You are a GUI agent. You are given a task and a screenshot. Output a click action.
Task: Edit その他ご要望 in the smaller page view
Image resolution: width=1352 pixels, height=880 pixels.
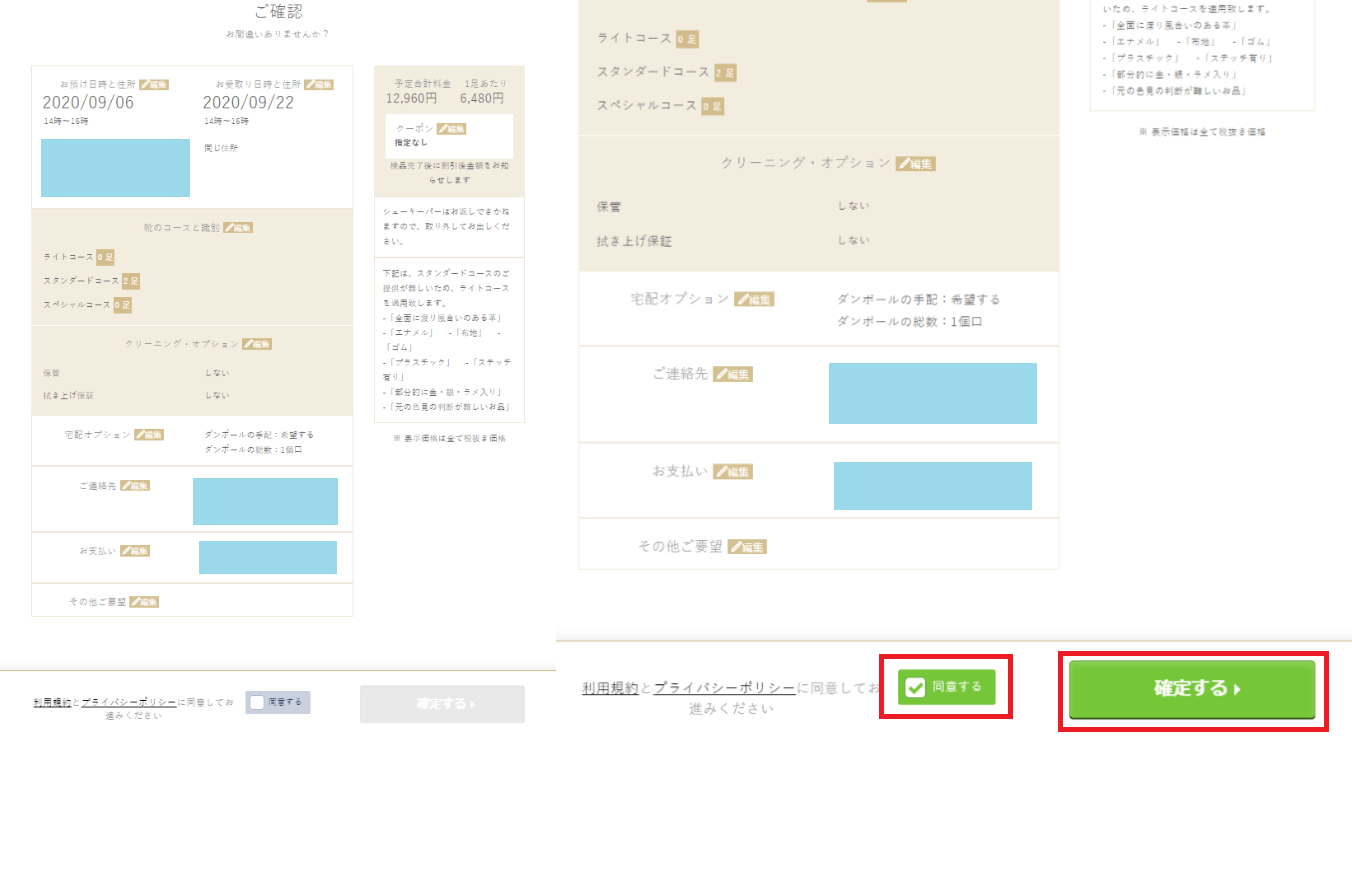[x=144, y=602]
